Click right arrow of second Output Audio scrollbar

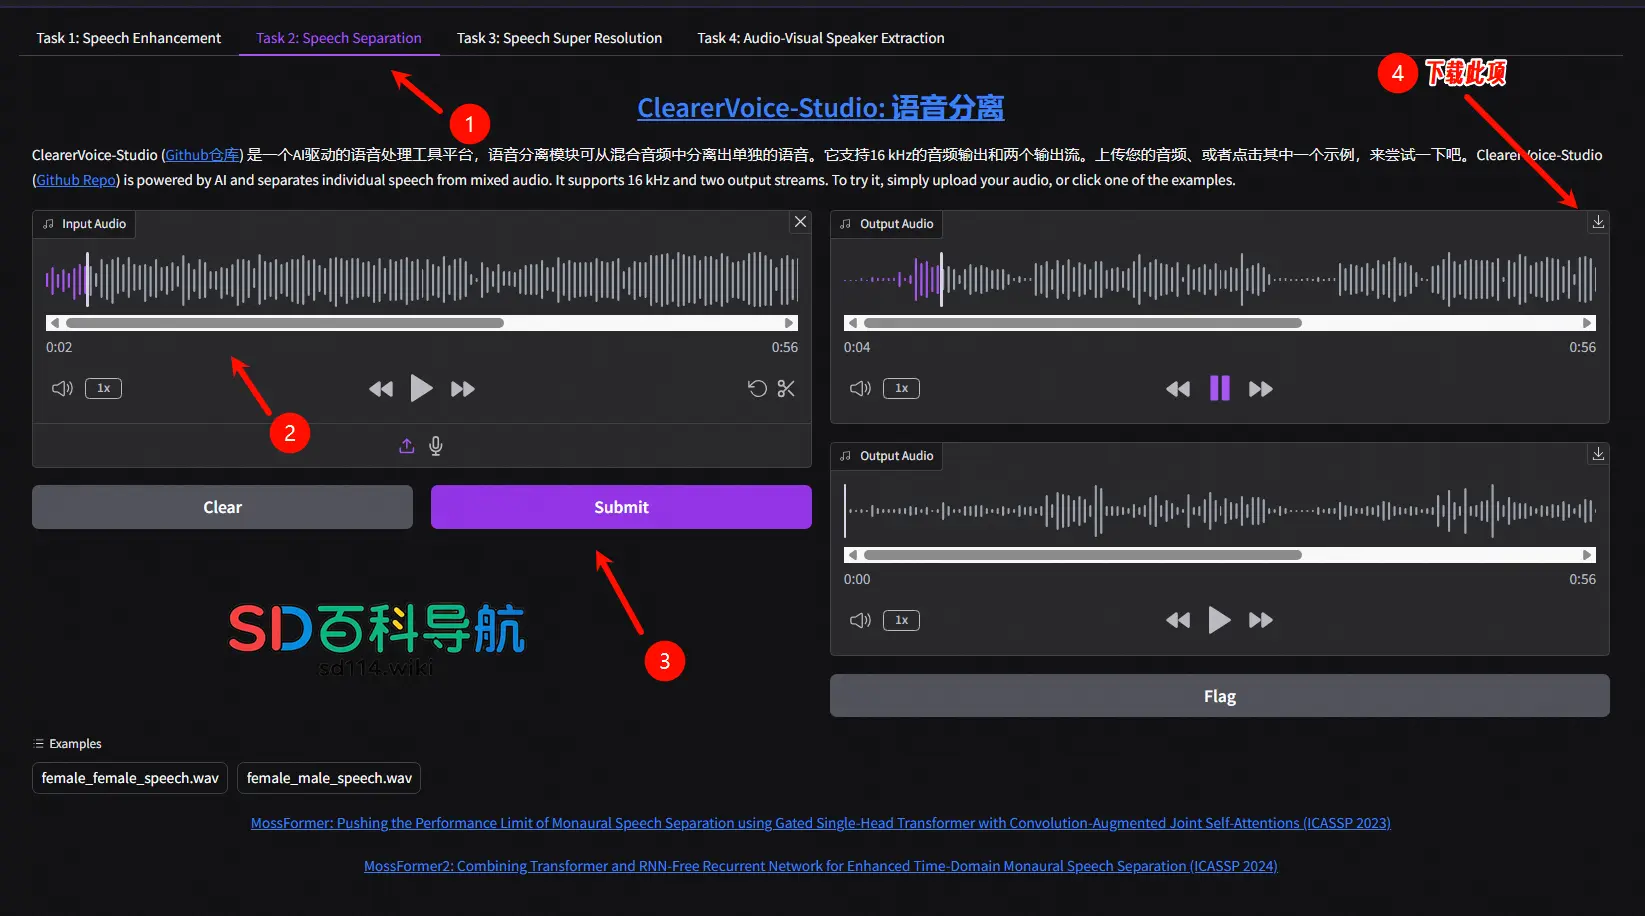(1587, 555)
